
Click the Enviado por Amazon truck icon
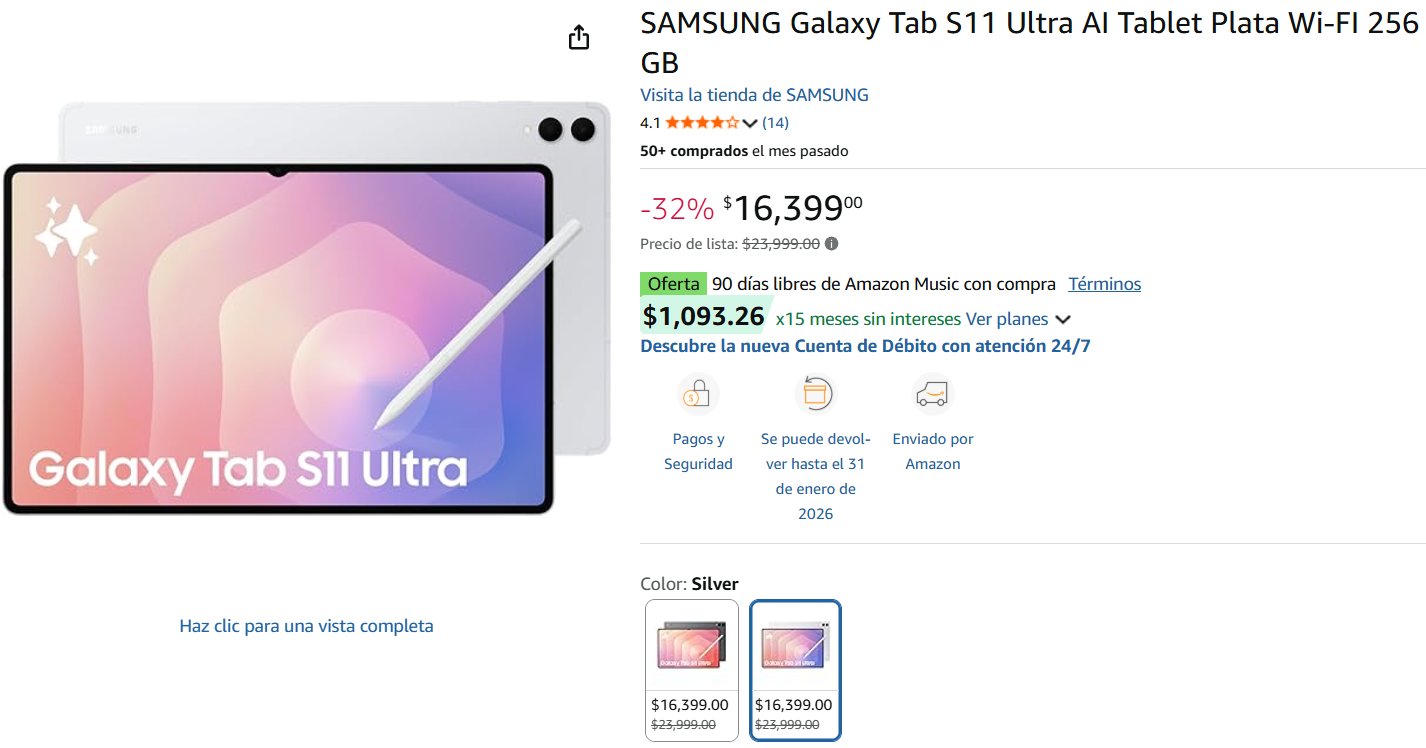932,394
